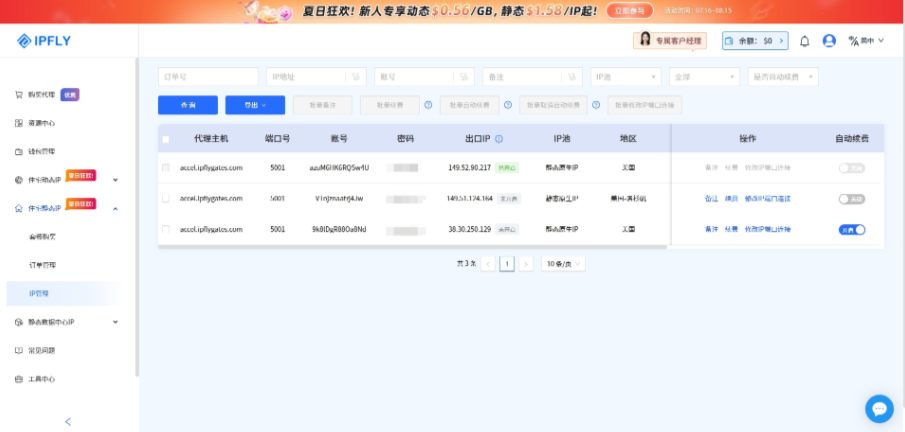Check the row checkbox for 38.30.250.129

166,229
